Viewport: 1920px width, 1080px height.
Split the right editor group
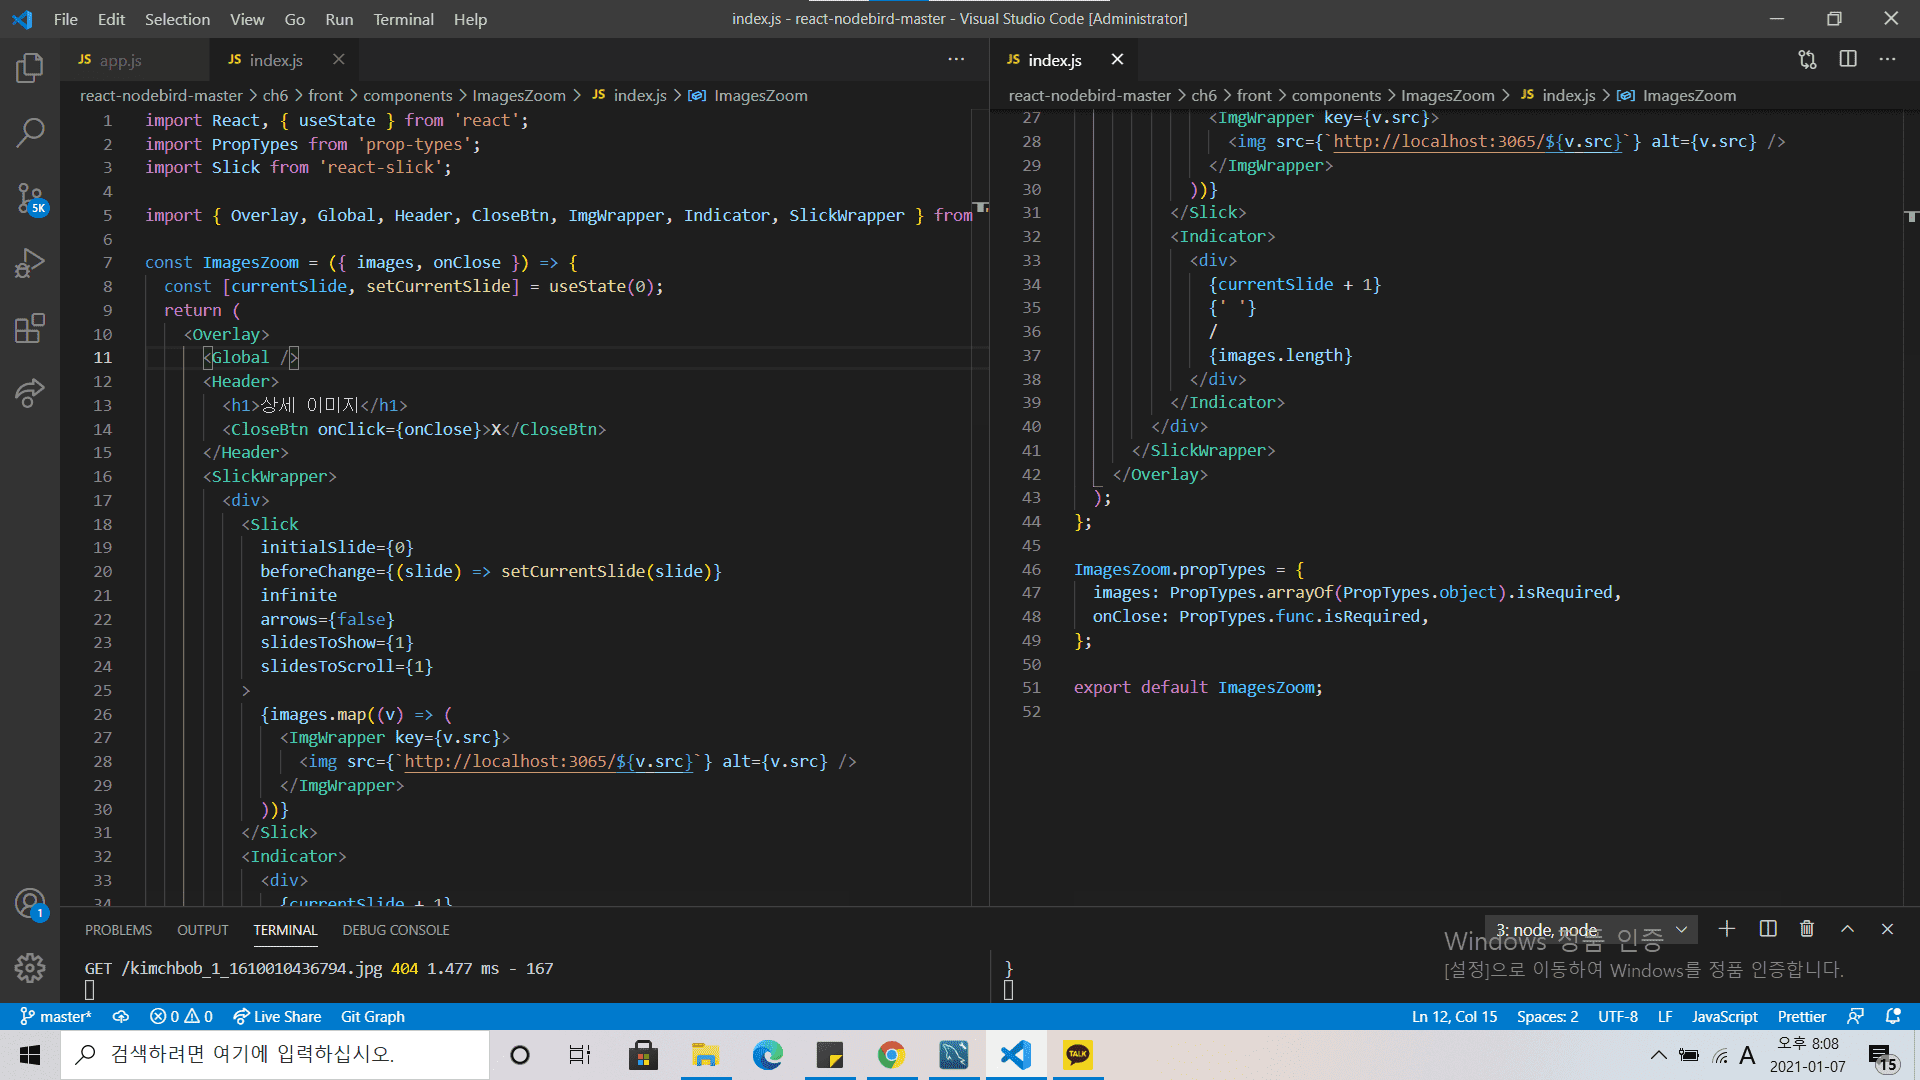(x=1848, y=59)
